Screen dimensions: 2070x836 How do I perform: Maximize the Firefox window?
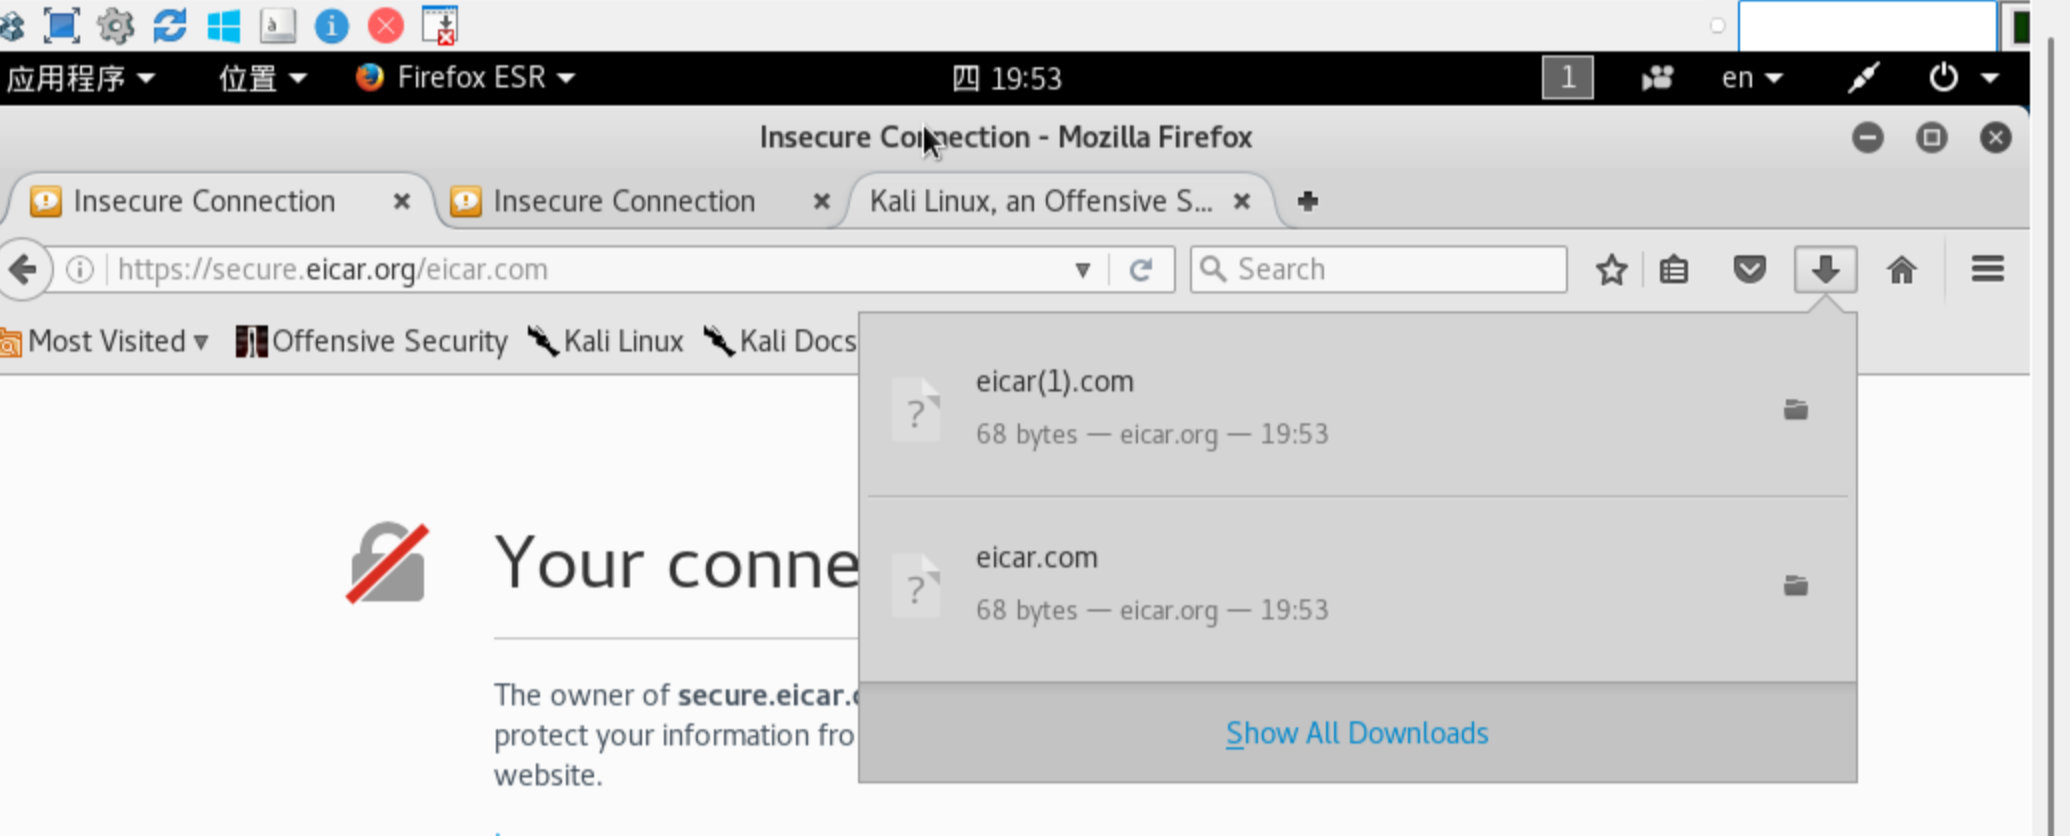tap(1932, 137)
